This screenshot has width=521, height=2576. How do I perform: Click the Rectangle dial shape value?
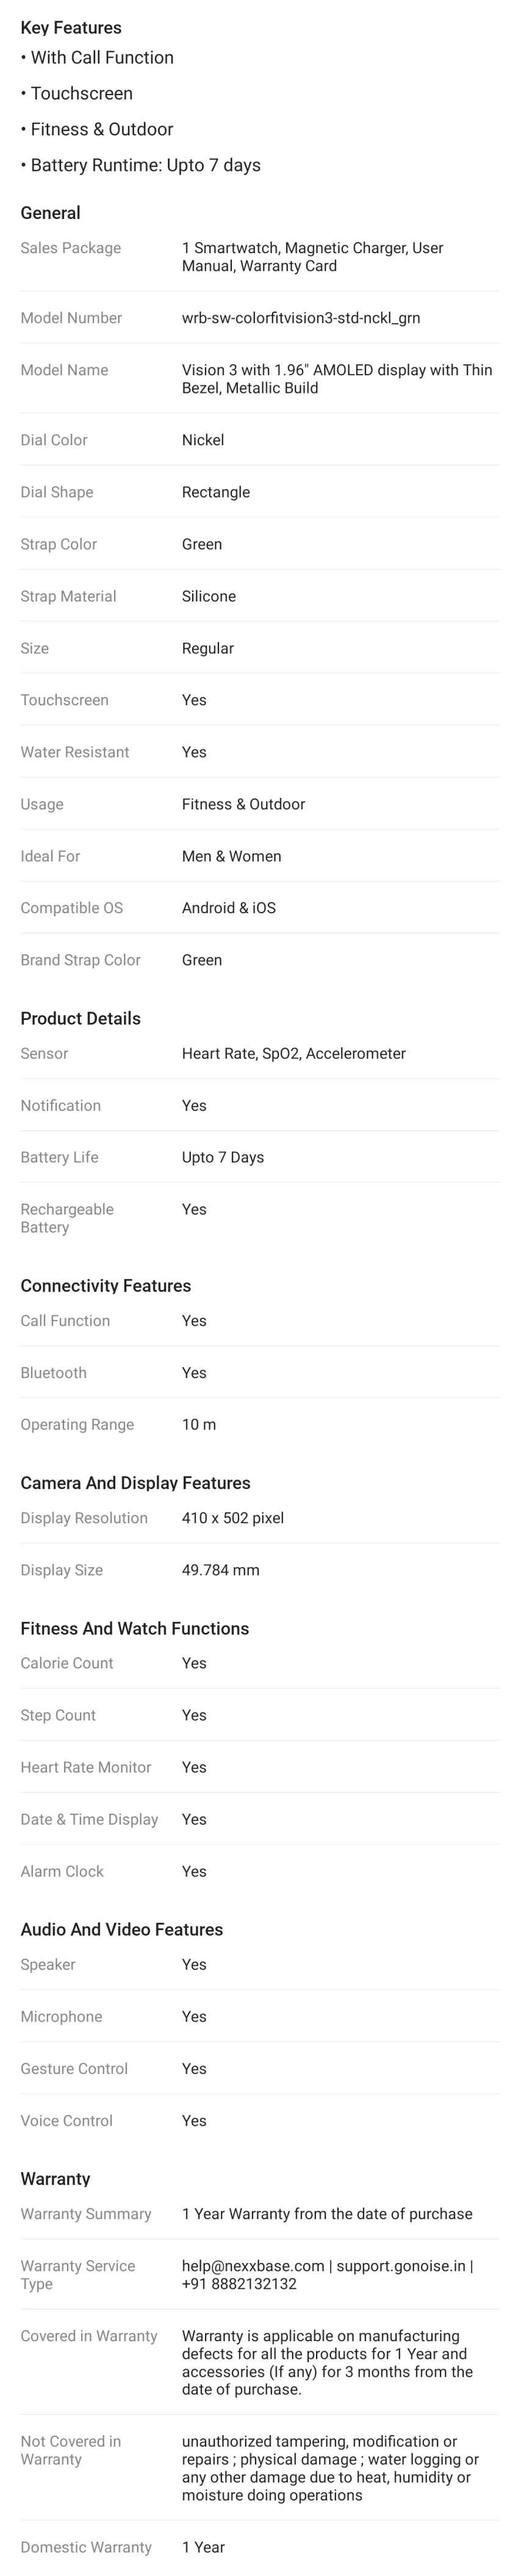216,492
